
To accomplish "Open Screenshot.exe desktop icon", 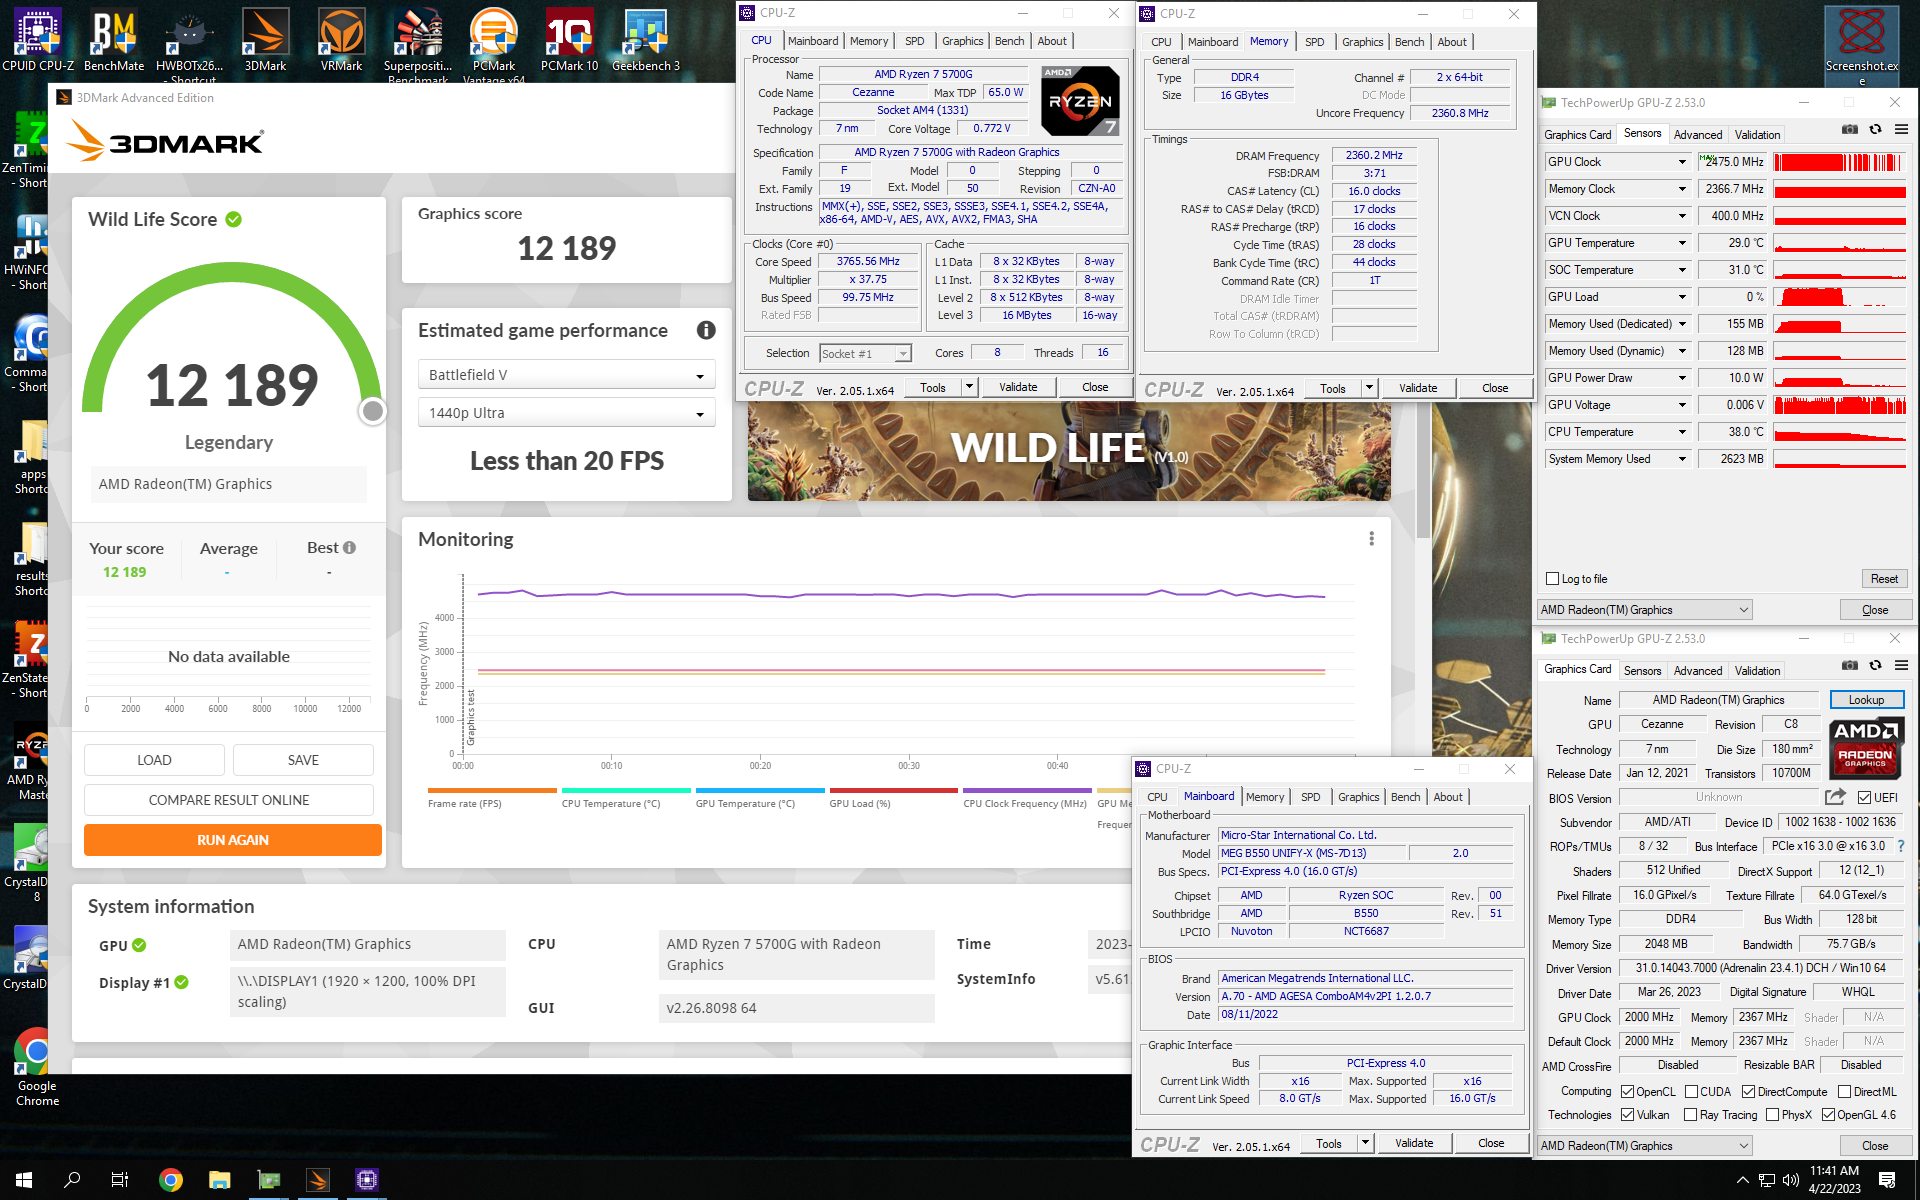I will click(x=1862, y=45).
